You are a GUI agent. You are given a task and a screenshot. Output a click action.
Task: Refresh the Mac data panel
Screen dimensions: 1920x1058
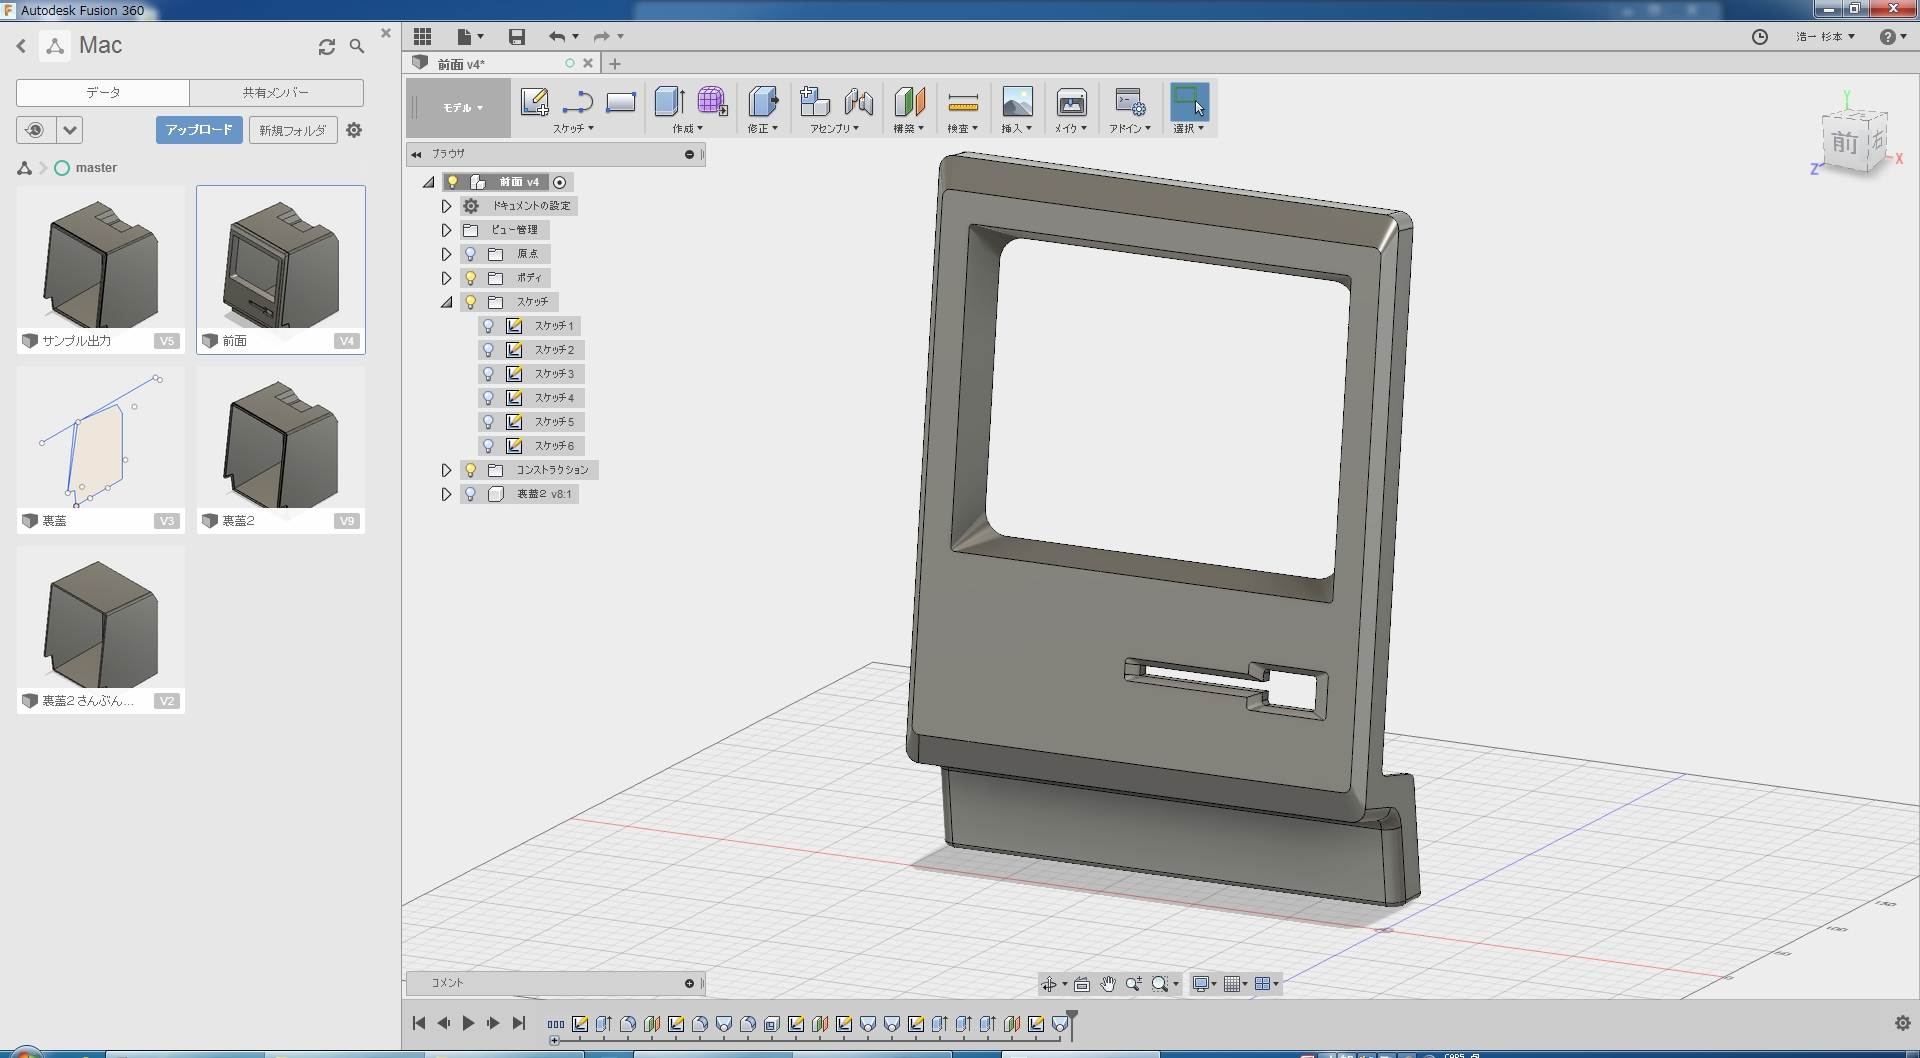click(327, 46)
